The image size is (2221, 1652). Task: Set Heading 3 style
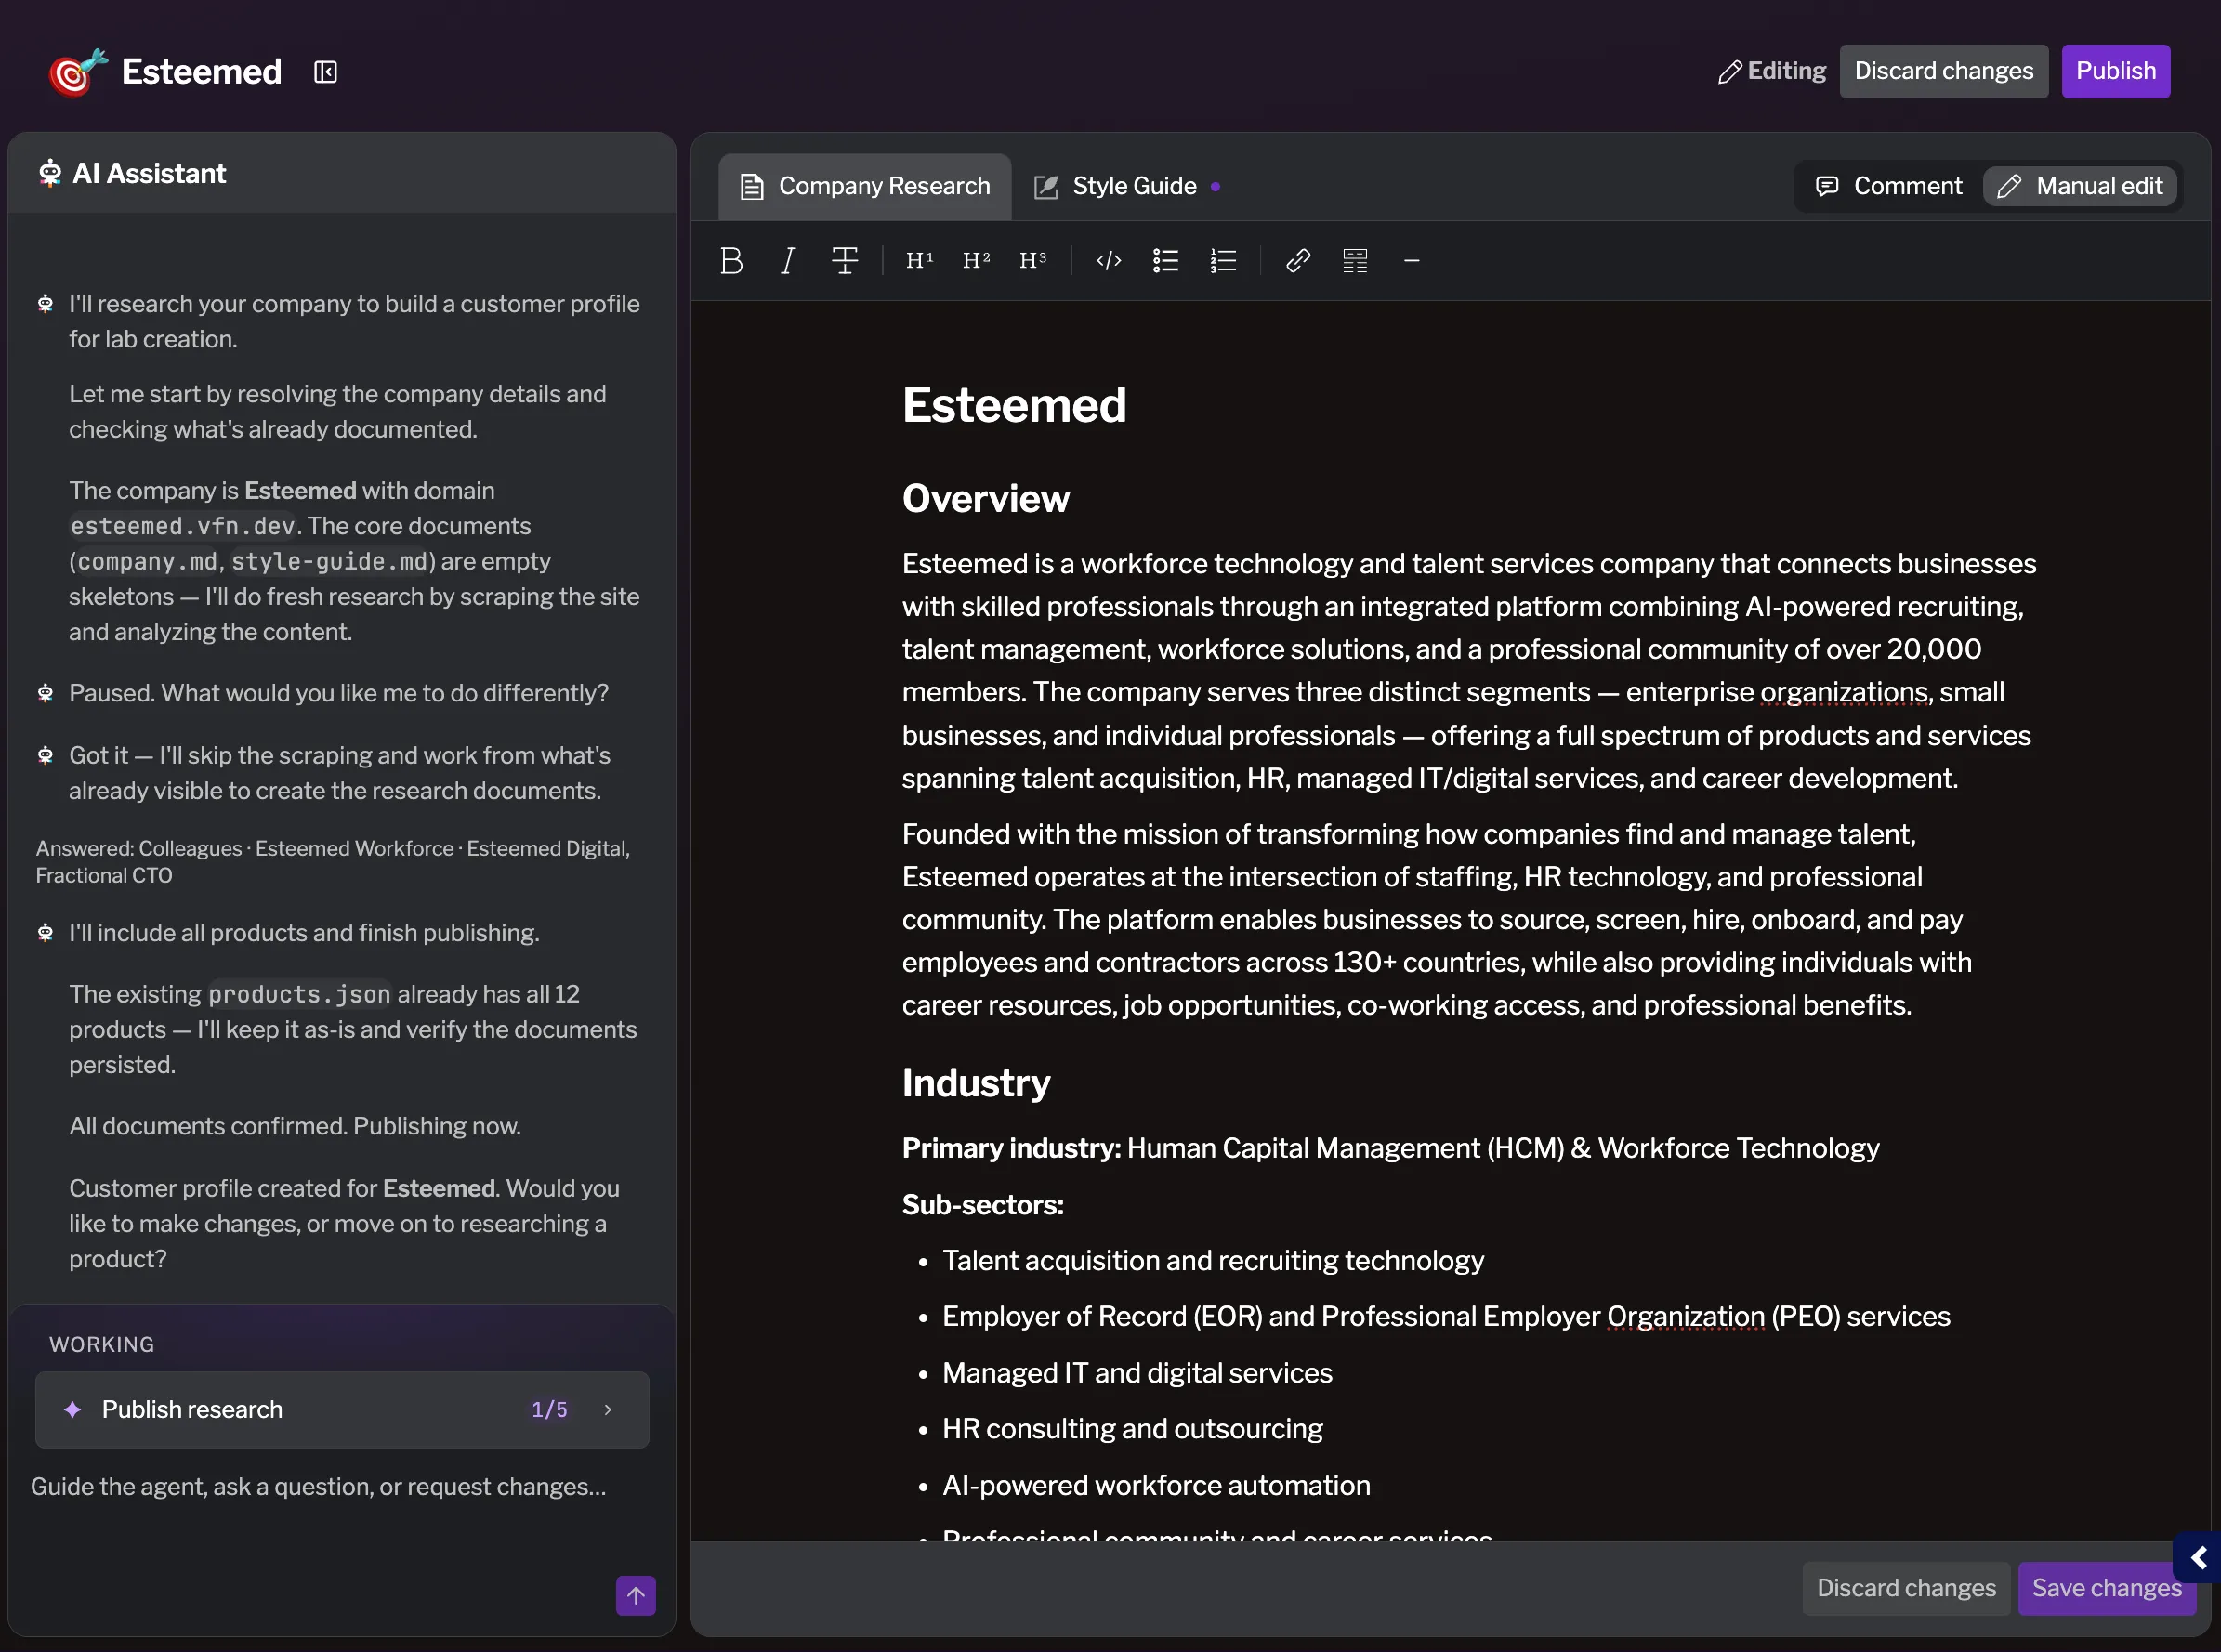pos(1033,261)
